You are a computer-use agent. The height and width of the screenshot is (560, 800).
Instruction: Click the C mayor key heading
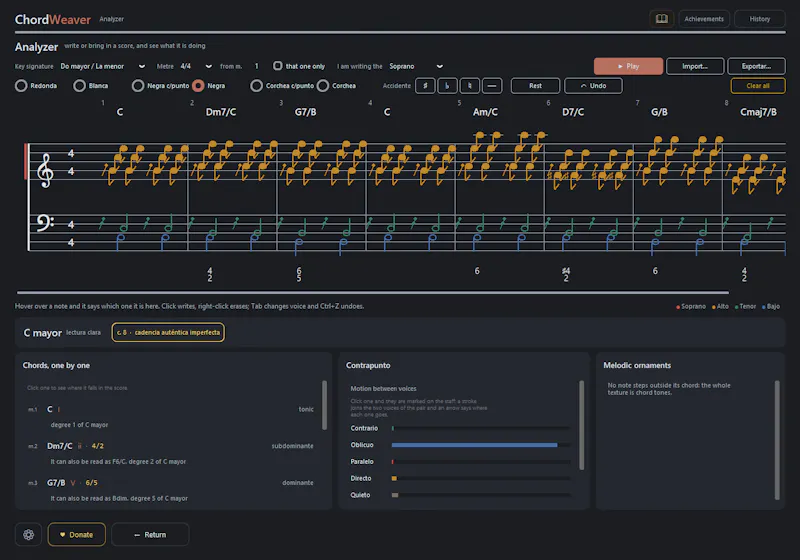pos(42,333)
